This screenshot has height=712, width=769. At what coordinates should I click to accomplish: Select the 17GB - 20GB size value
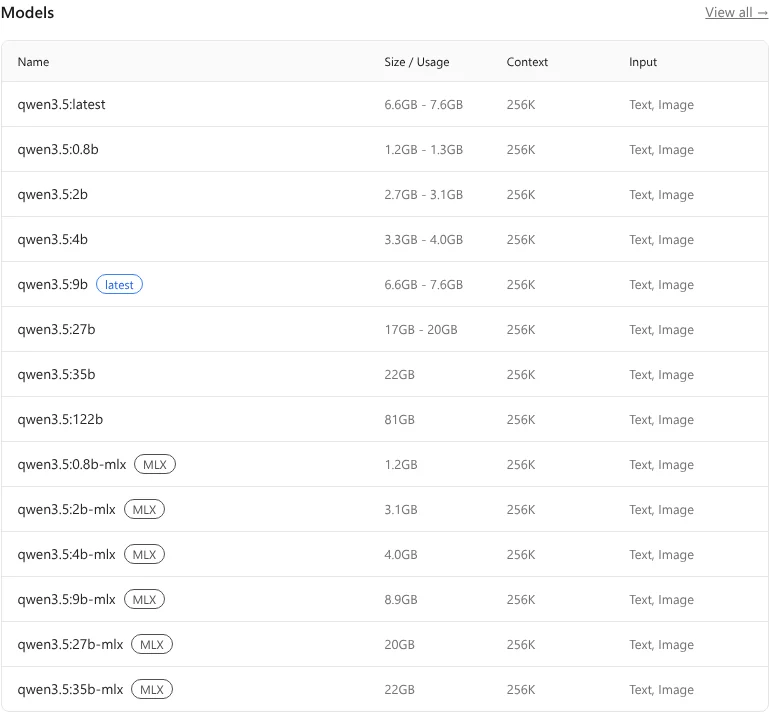tap(421, 329)
